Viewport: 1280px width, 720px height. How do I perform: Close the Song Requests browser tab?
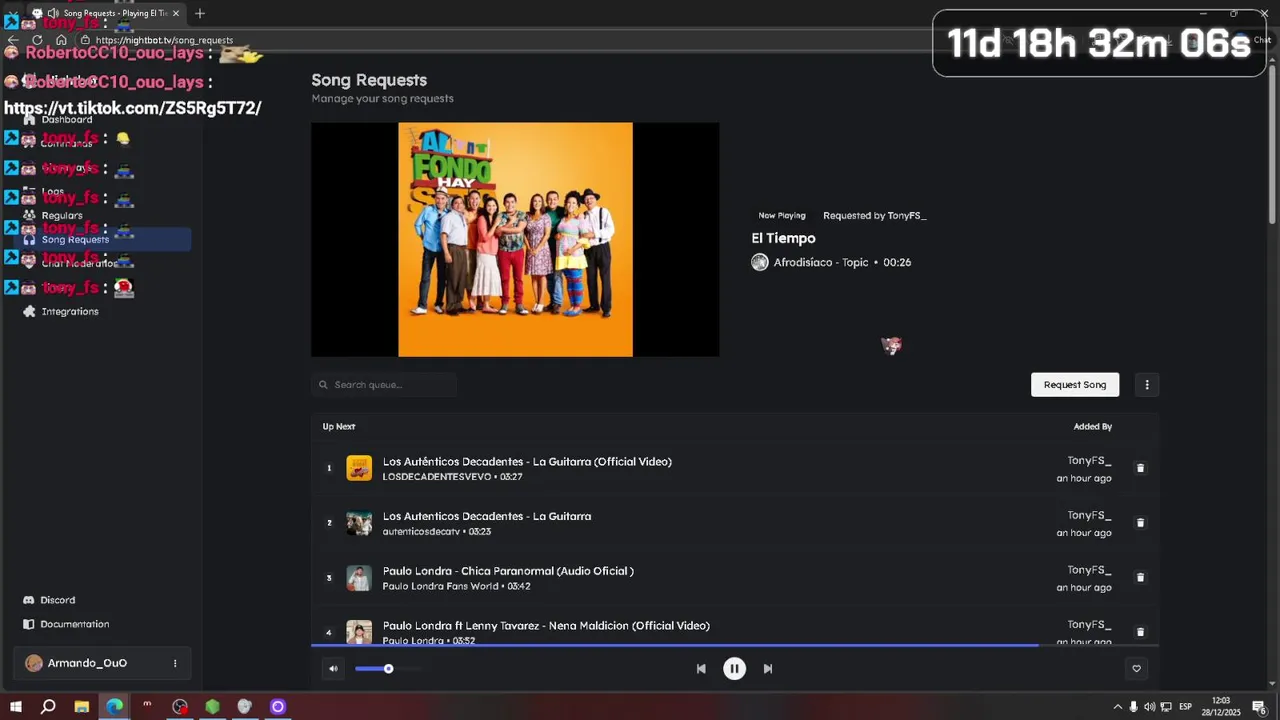[177, 13]
